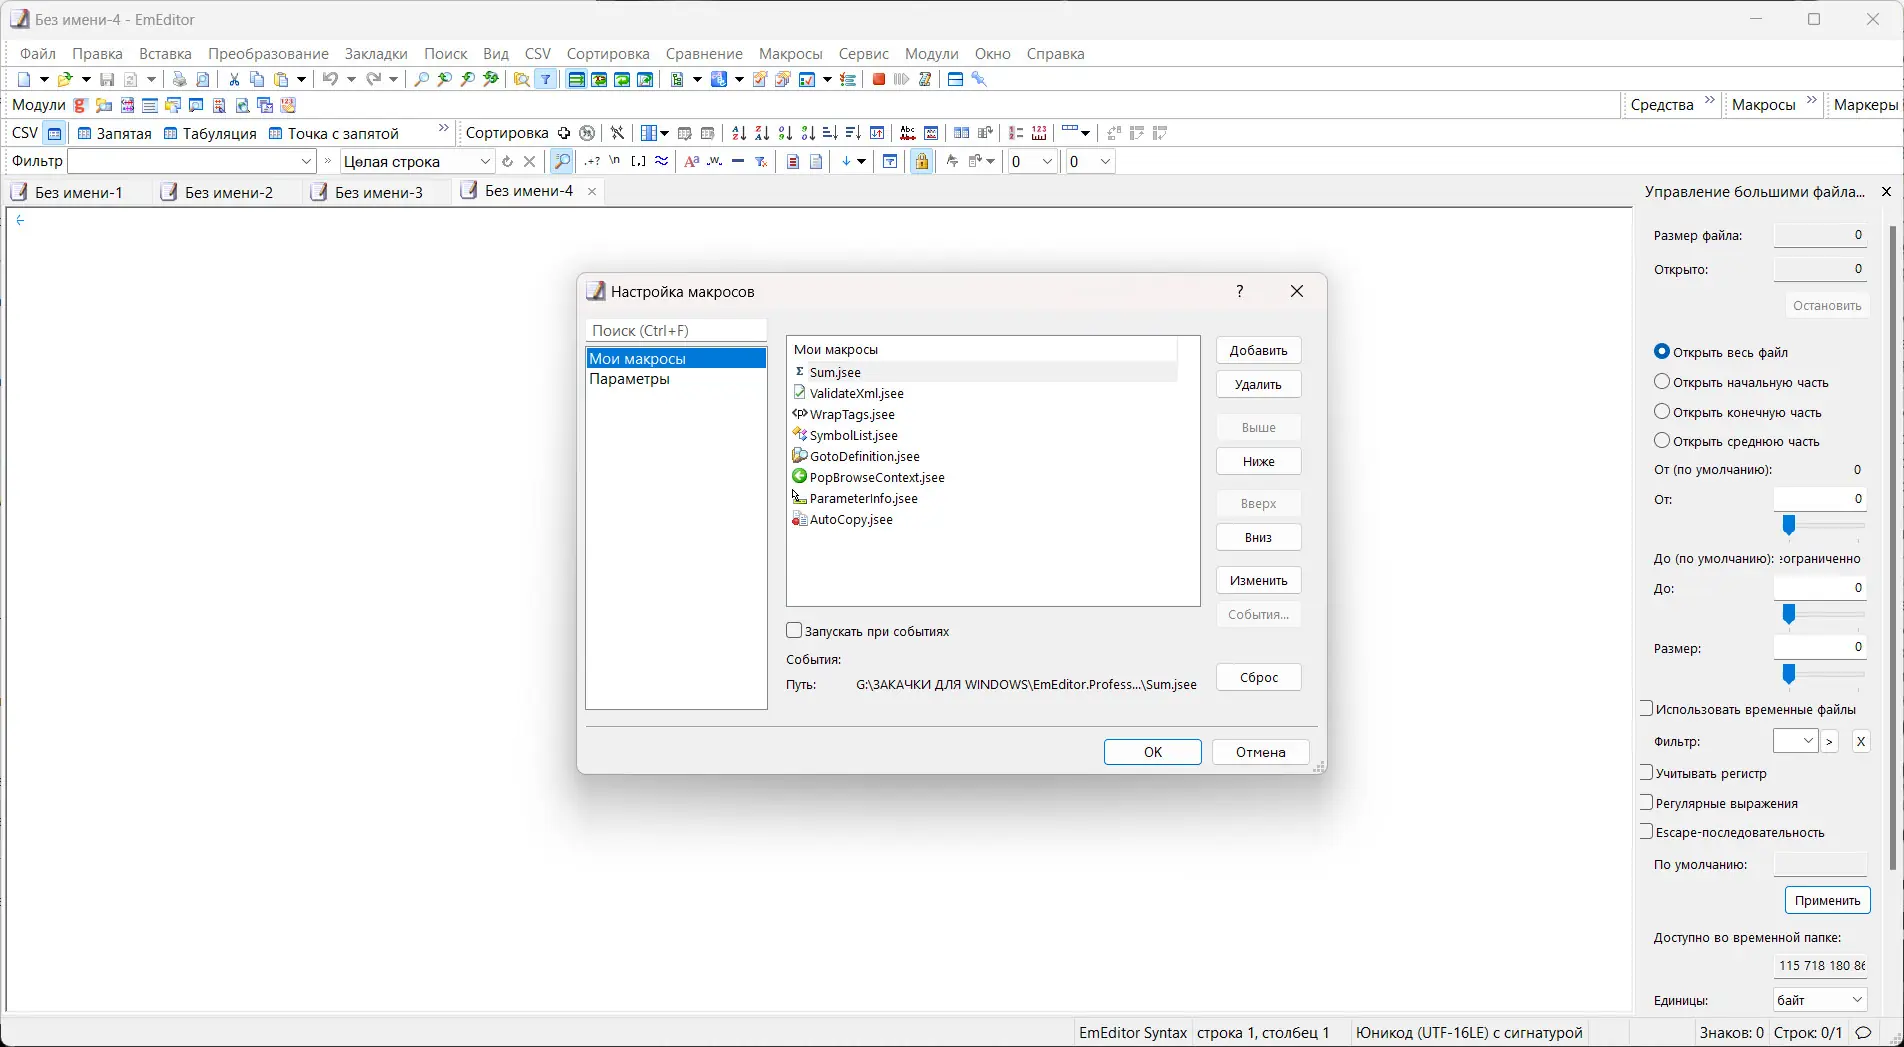1904x1047 pixels.
Task: Open the 'Преобразование' menu
Action: [268, 54]
